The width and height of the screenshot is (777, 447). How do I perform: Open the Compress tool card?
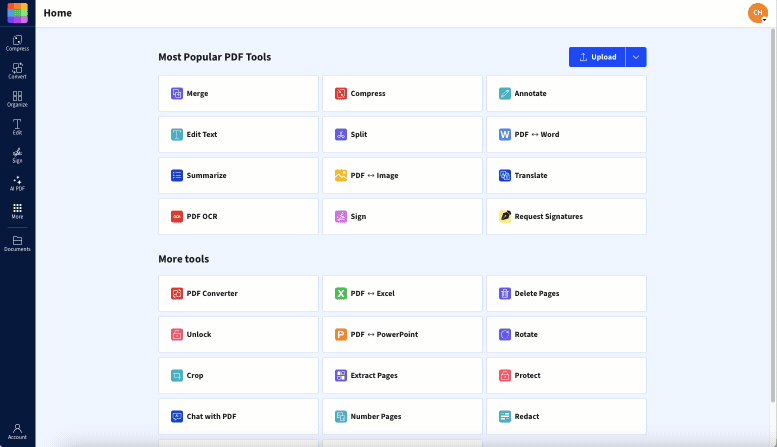(x=402, y=94)
